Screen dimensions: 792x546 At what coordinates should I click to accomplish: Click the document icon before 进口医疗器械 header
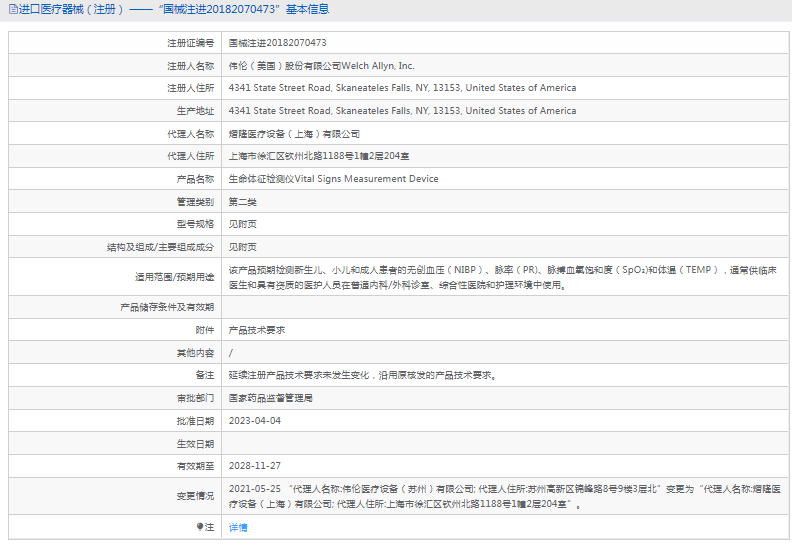(11, 9)
